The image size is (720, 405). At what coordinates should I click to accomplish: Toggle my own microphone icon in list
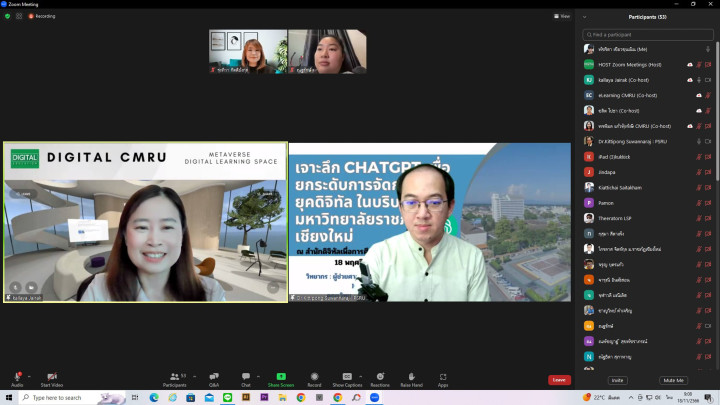coord(708,49)
